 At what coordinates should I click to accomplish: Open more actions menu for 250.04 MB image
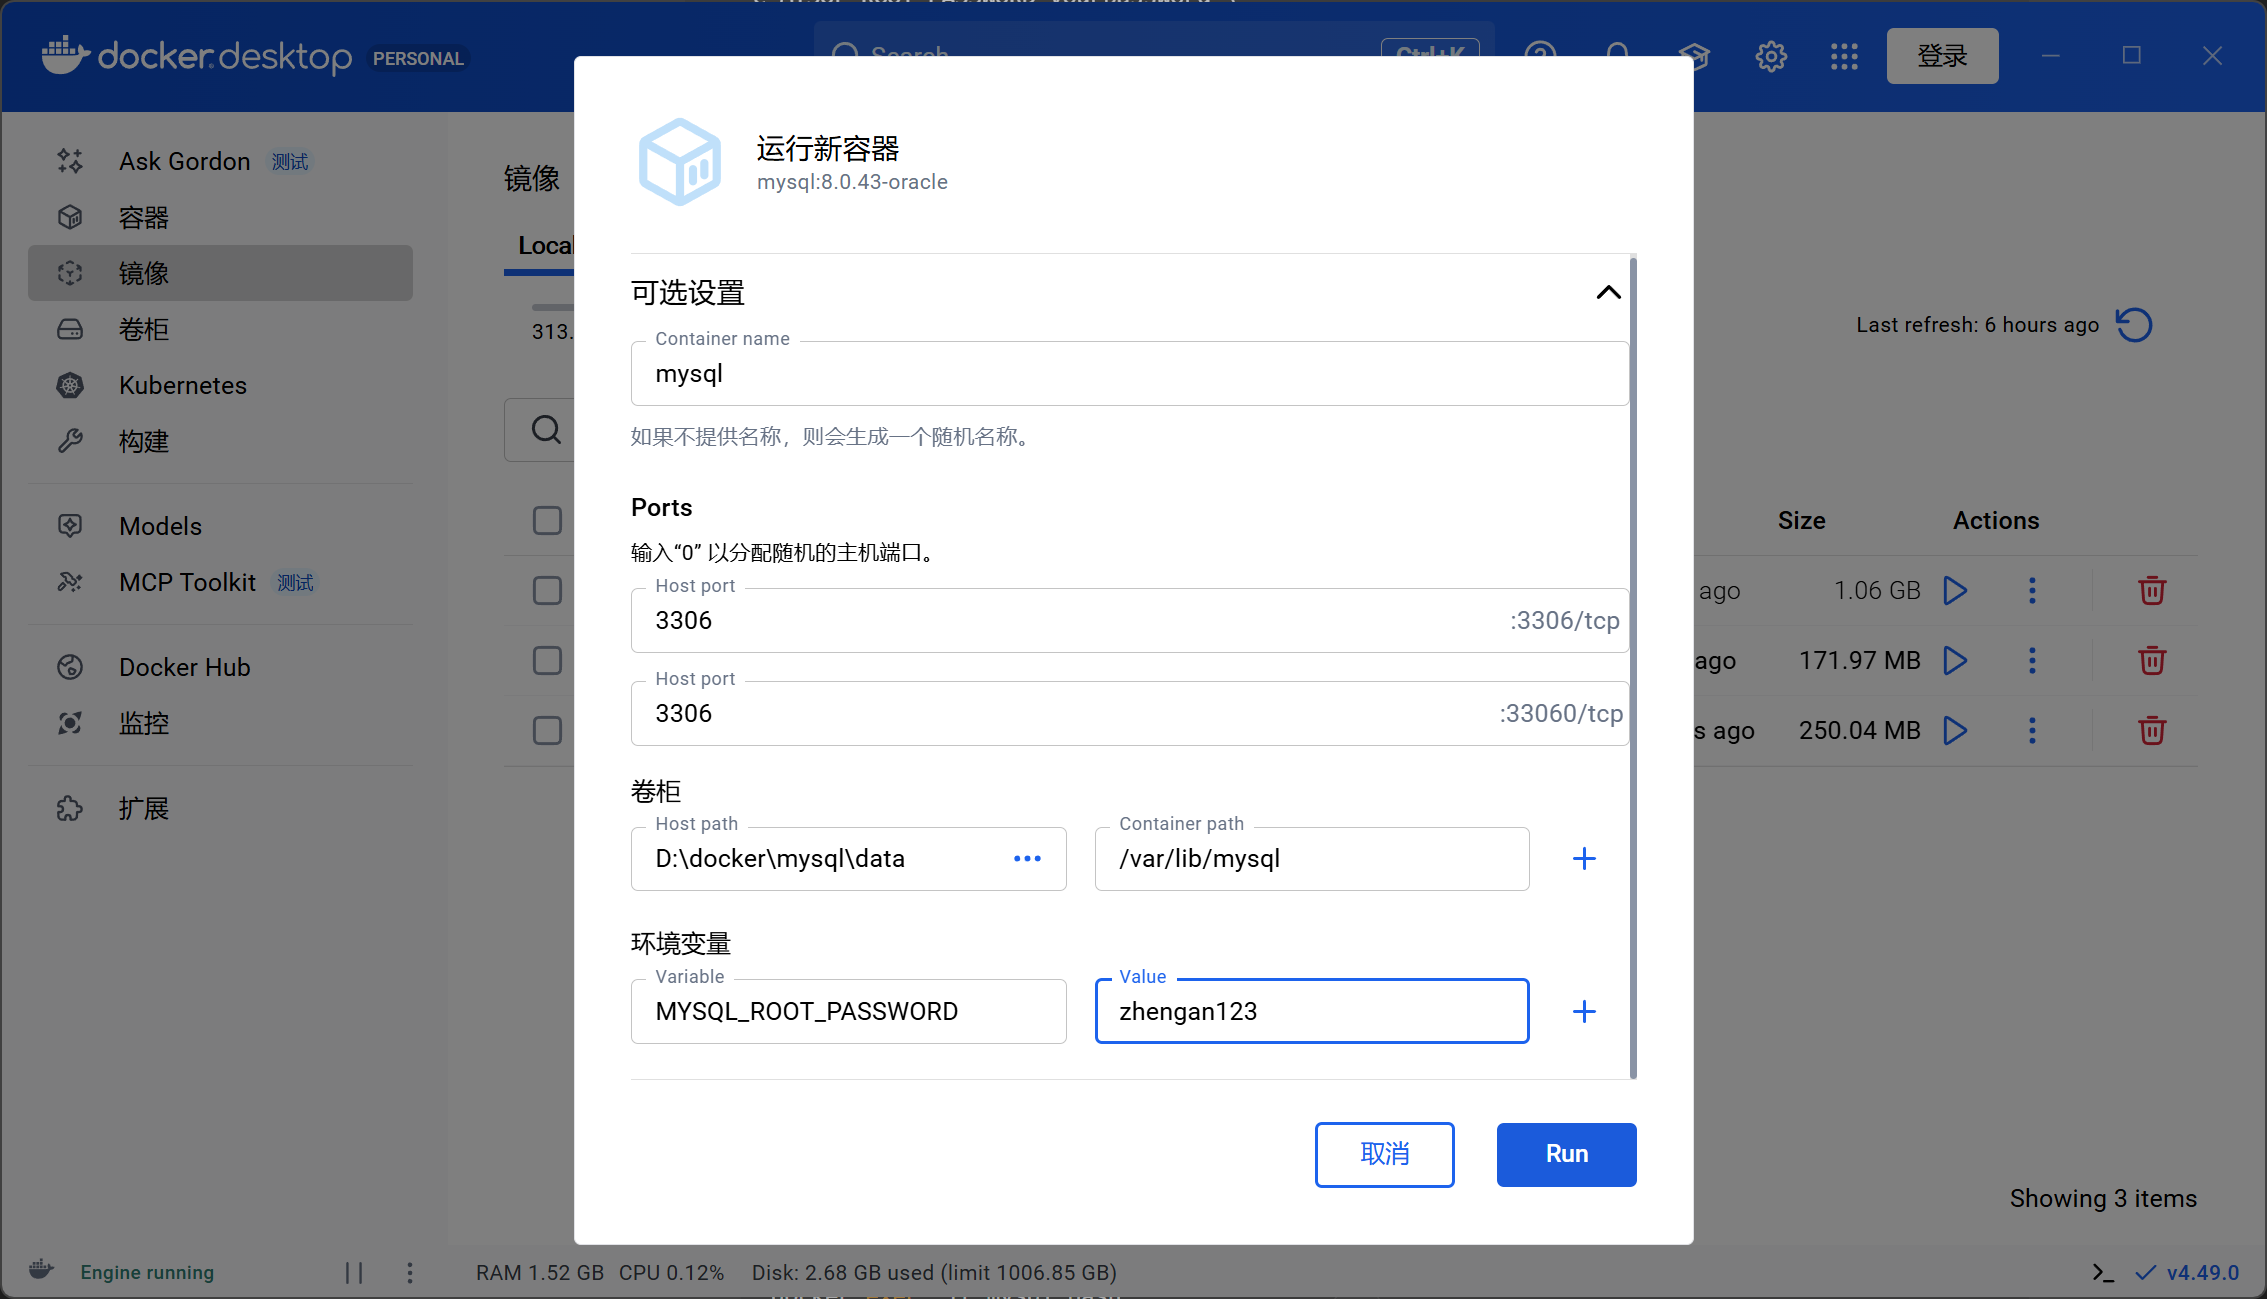click(2032, 731)
